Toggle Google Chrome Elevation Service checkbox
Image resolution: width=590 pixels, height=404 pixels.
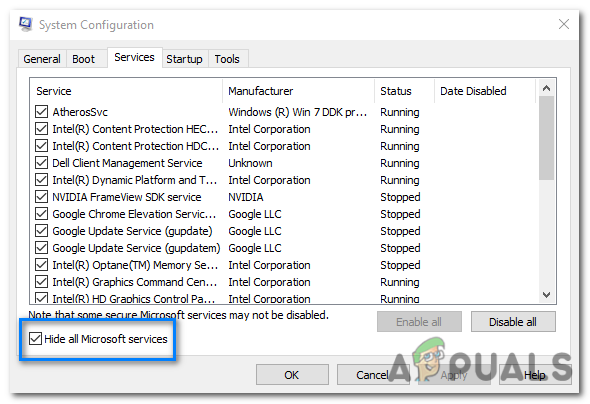click(41, 214)
